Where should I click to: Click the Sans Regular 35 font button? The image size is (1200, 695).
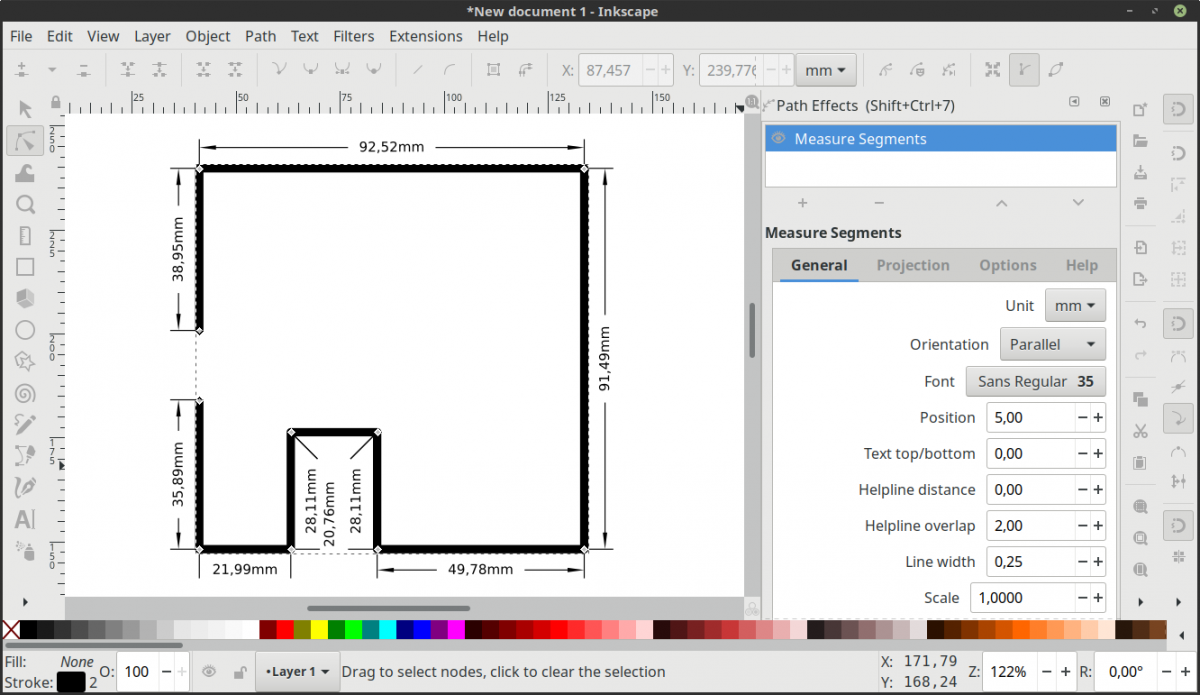pos(1035,381)
